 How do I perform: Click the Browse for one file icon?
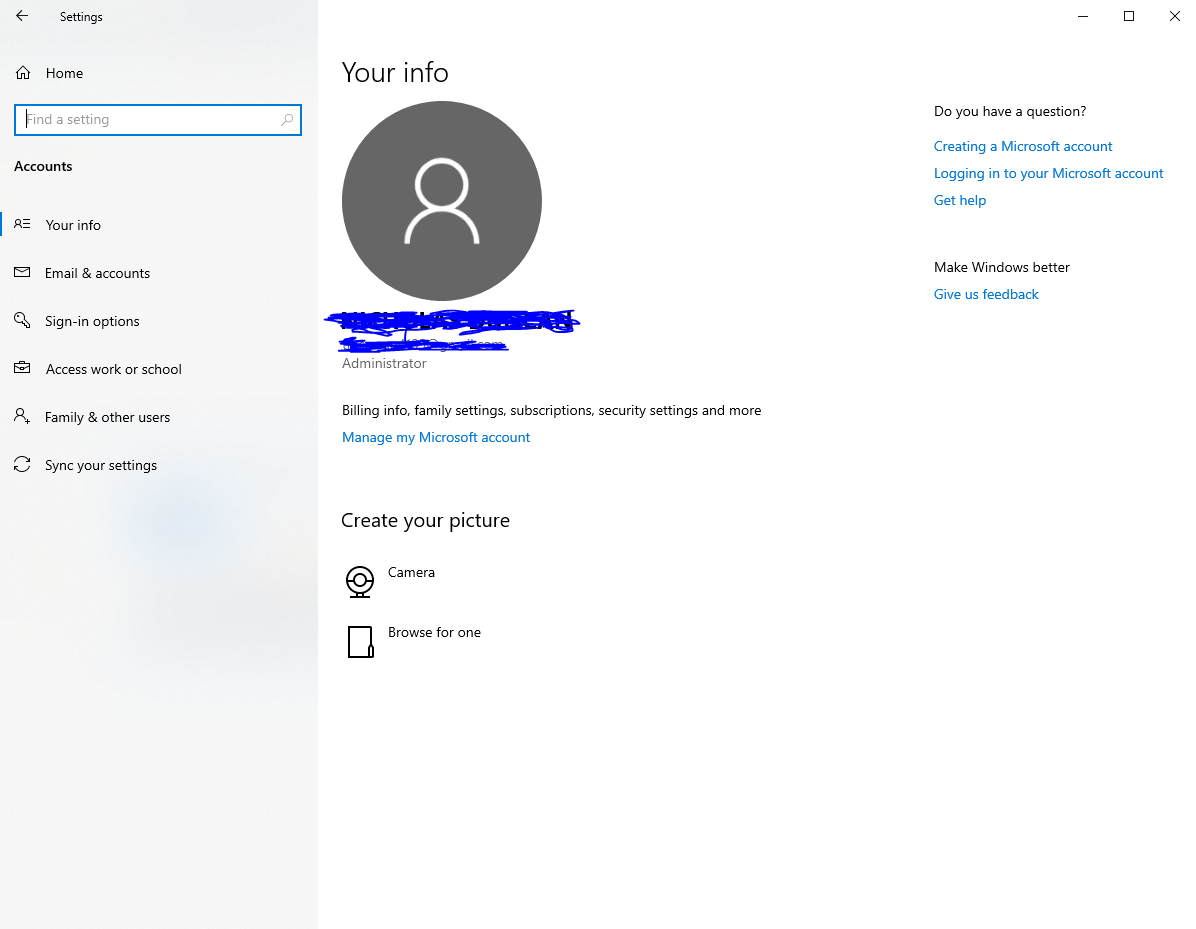pos(360,642)
